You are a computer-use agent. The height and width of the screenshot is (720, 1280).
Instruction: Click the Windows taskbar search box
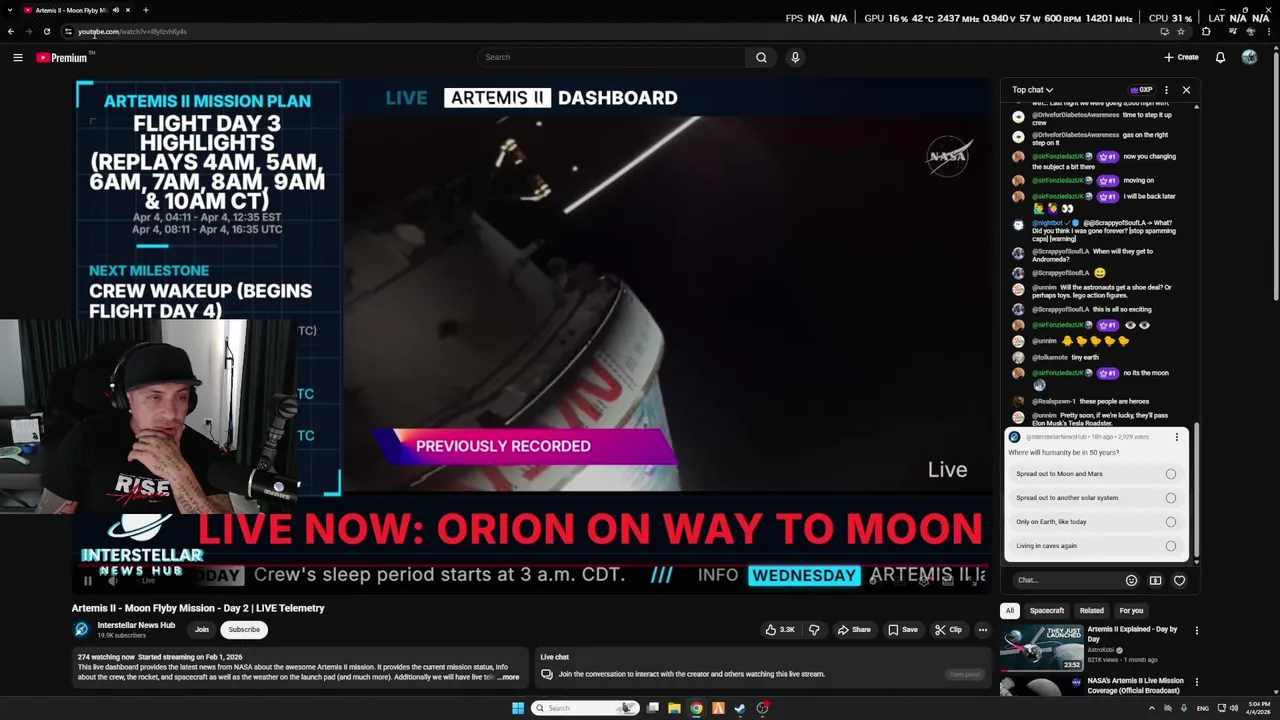click(x=586, y=708)
